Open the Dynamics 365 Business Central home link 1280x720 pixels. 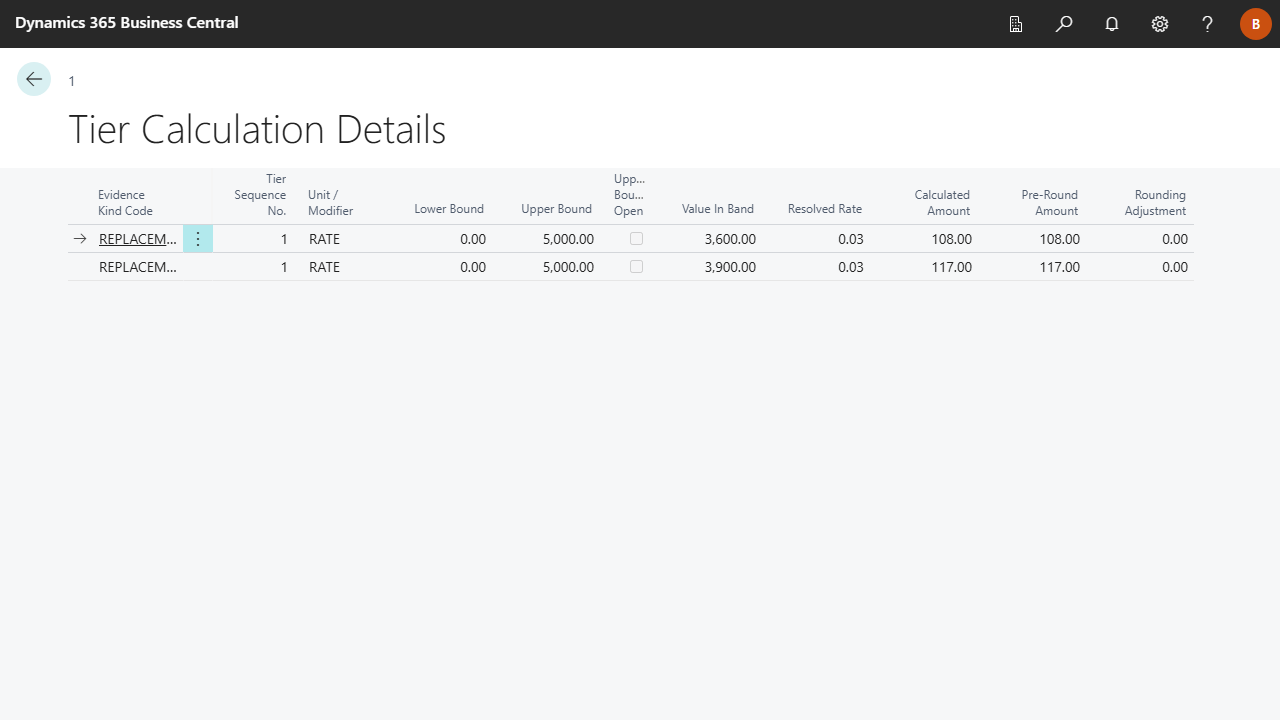coord(127,23)
